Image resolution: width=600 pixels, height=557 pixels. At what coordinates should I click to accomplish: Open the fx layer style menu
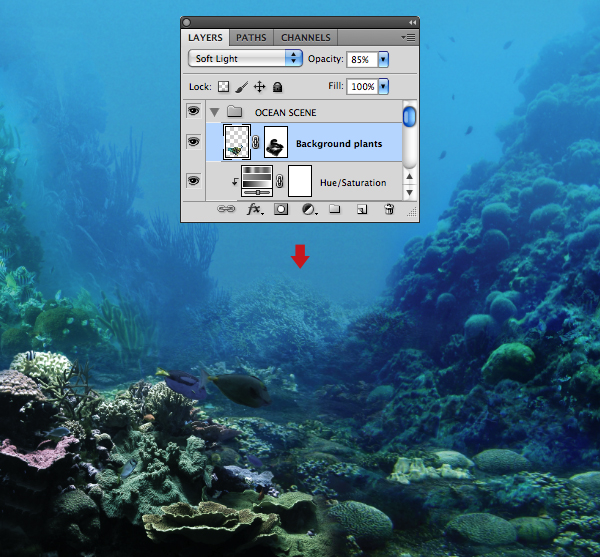click(x=255, y=209)
